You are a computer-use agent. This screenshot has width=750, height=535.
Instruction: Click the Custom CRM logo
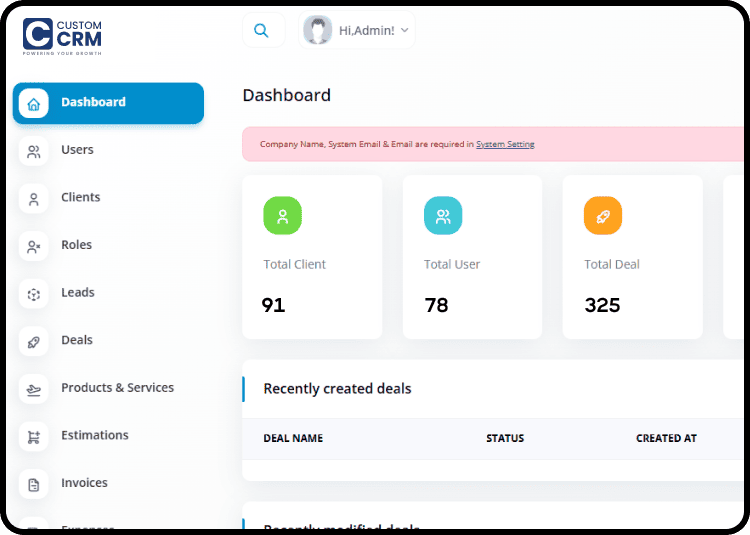click(62, 36)
